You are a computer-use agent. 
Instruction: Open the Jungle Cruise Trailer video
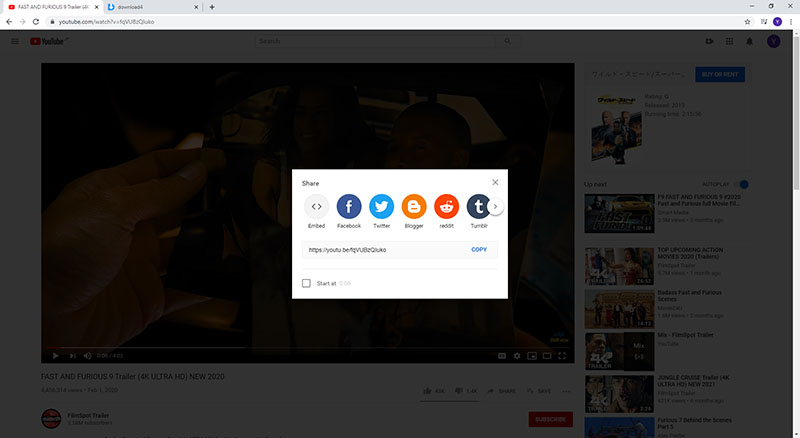point(619,394)
